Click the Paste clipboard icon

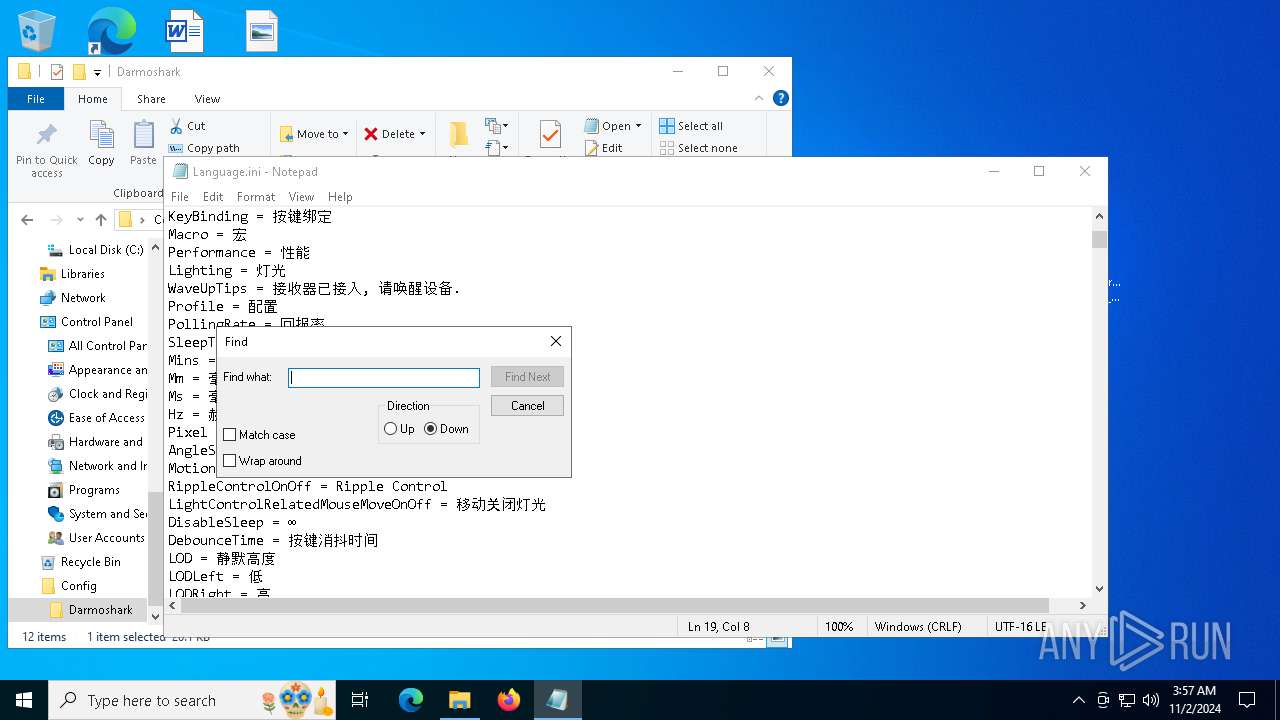pyautogui.click(x=144, y=135)
